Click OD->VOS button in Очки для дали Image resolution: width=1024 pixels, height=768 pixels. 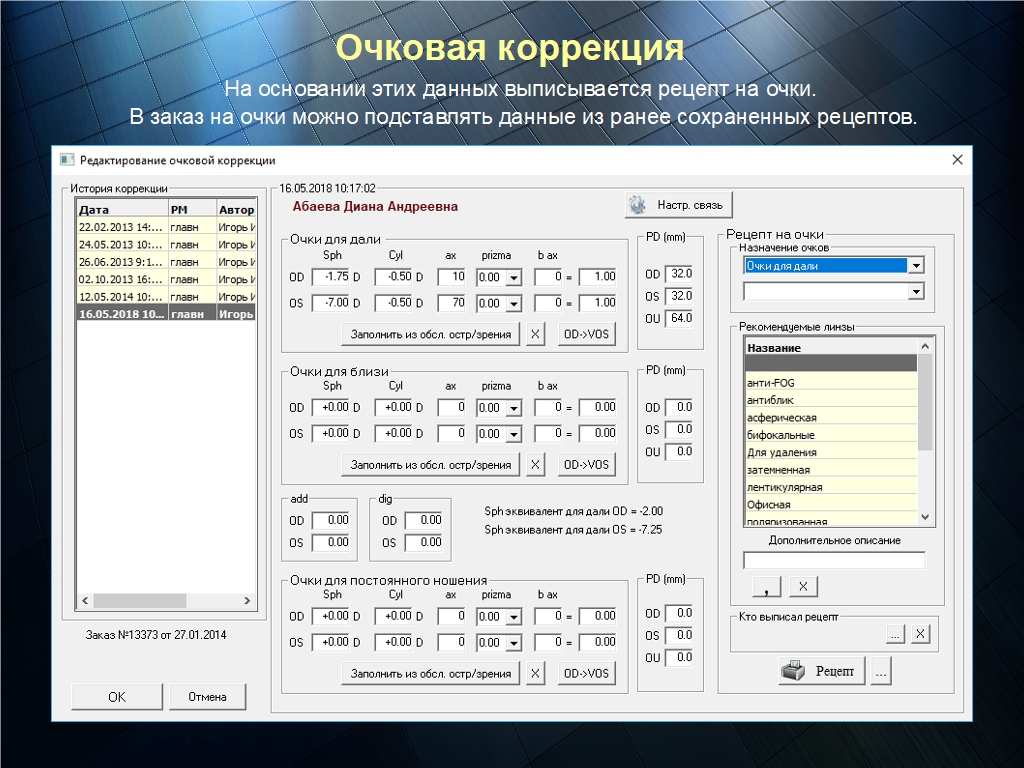pyautogui.click(x=586, y=334)
